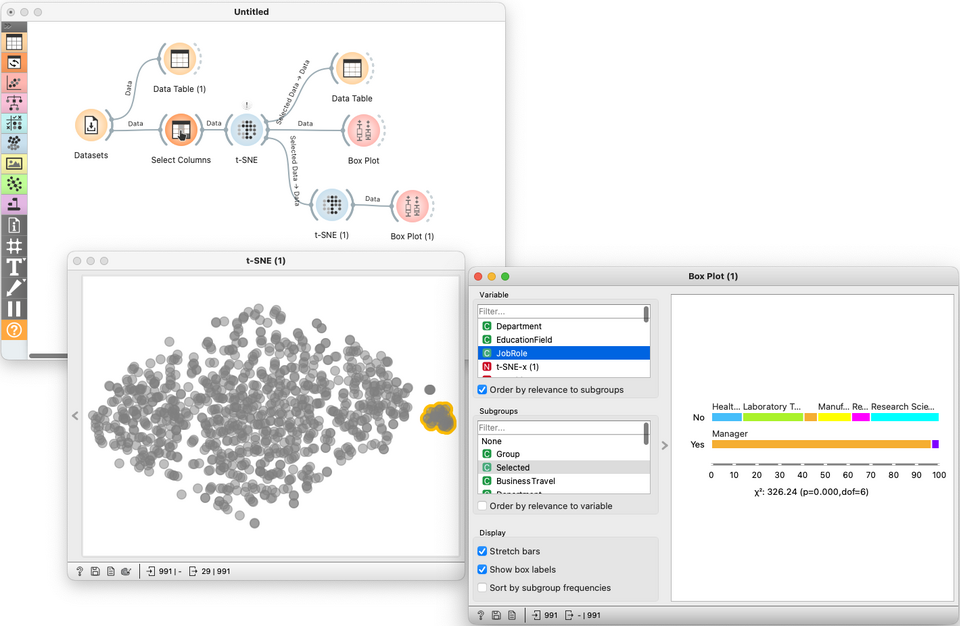Image resolution: width=960 pixels, height=626 pixels.
Task: Click the orange help icon in sidebar
Action: click(14, 330)
